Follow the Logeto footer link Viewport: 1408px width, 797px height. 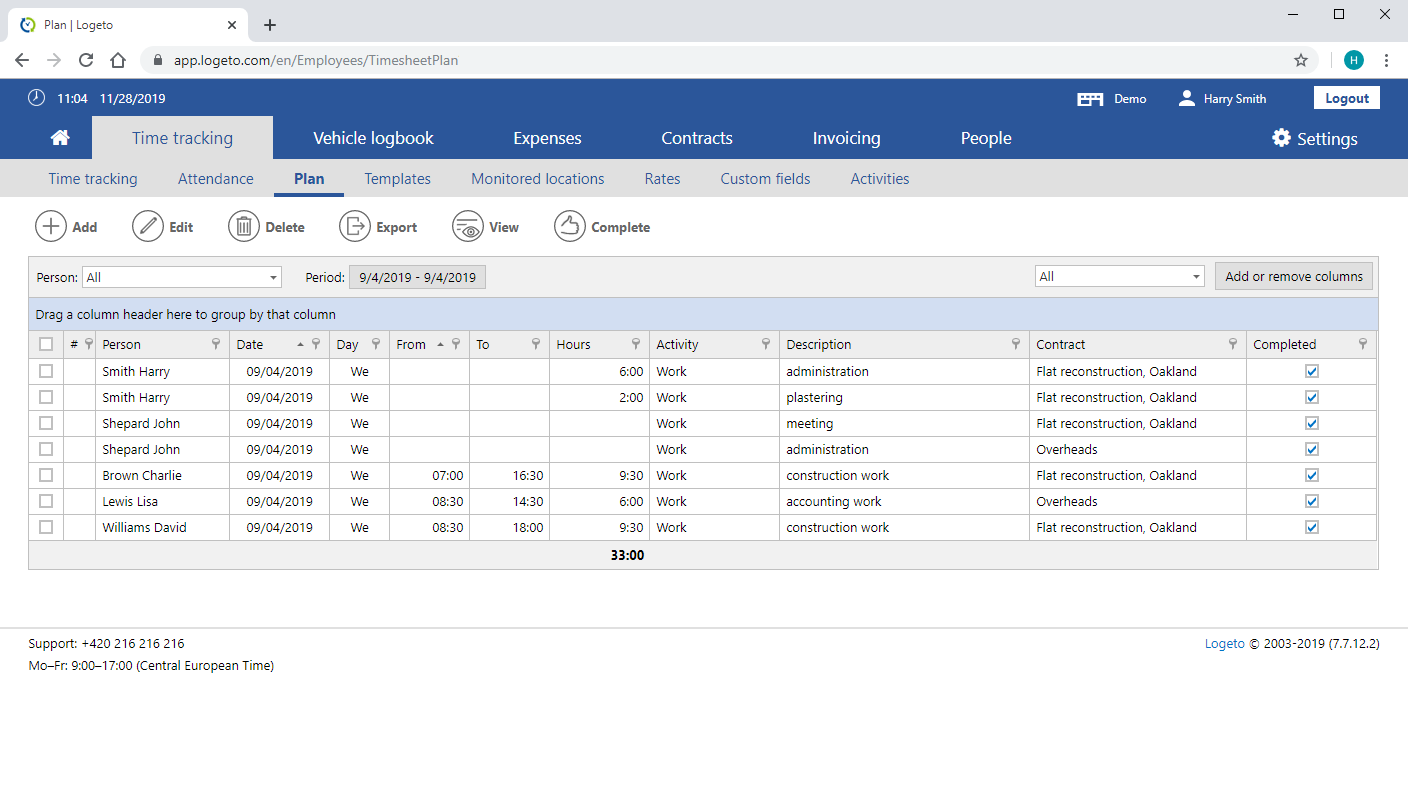point(1225,644)
